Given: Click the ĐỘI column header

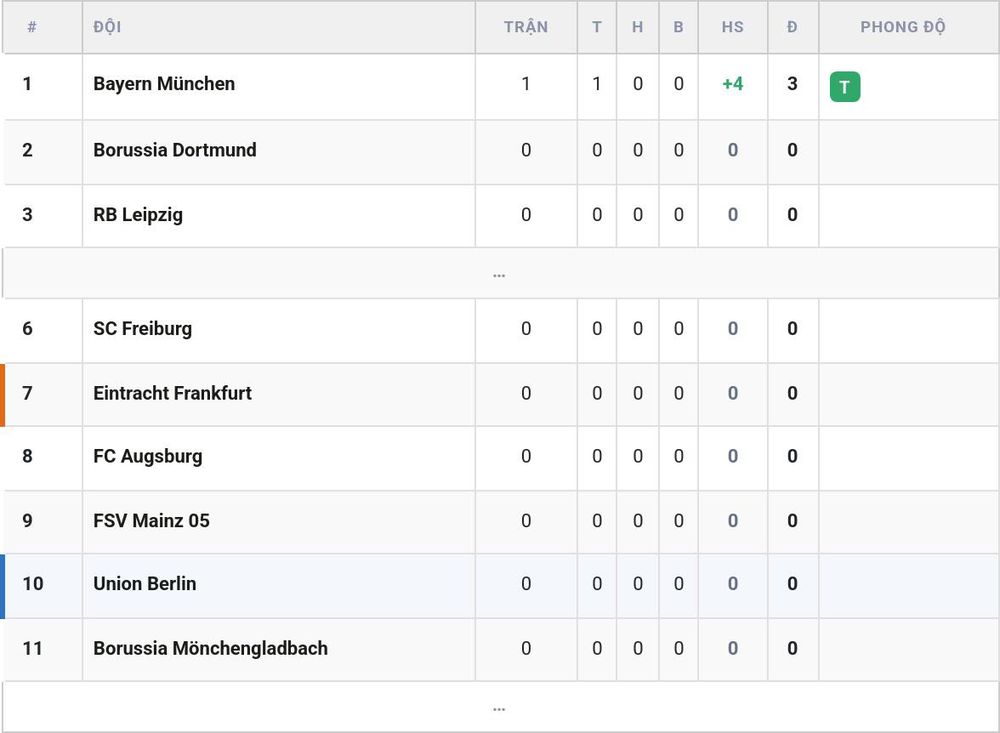Looking at the screenshot, I should coord(107,27).
